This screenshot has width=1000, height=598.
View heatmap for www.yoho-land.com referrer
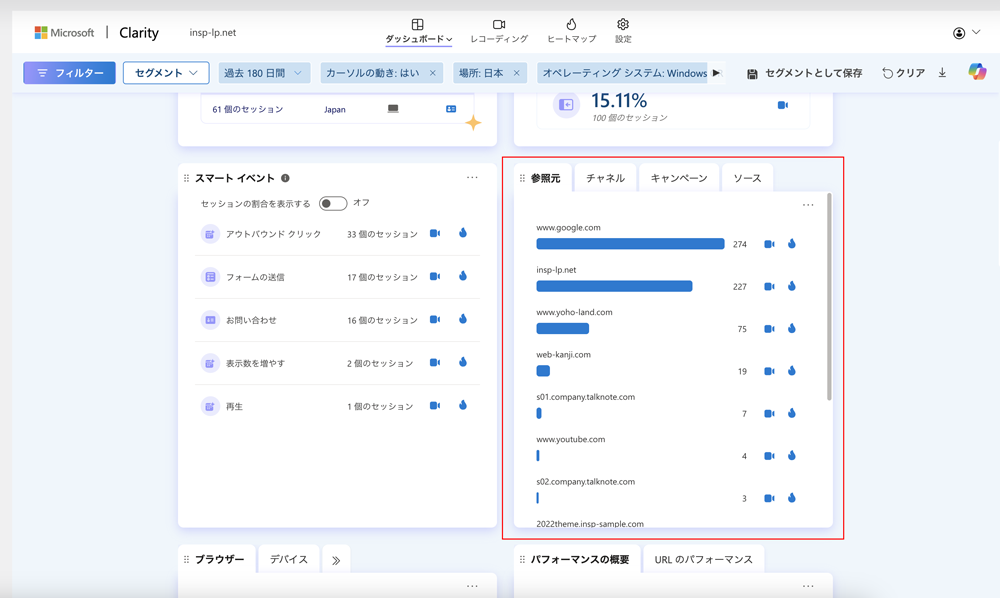coord(791,328)
